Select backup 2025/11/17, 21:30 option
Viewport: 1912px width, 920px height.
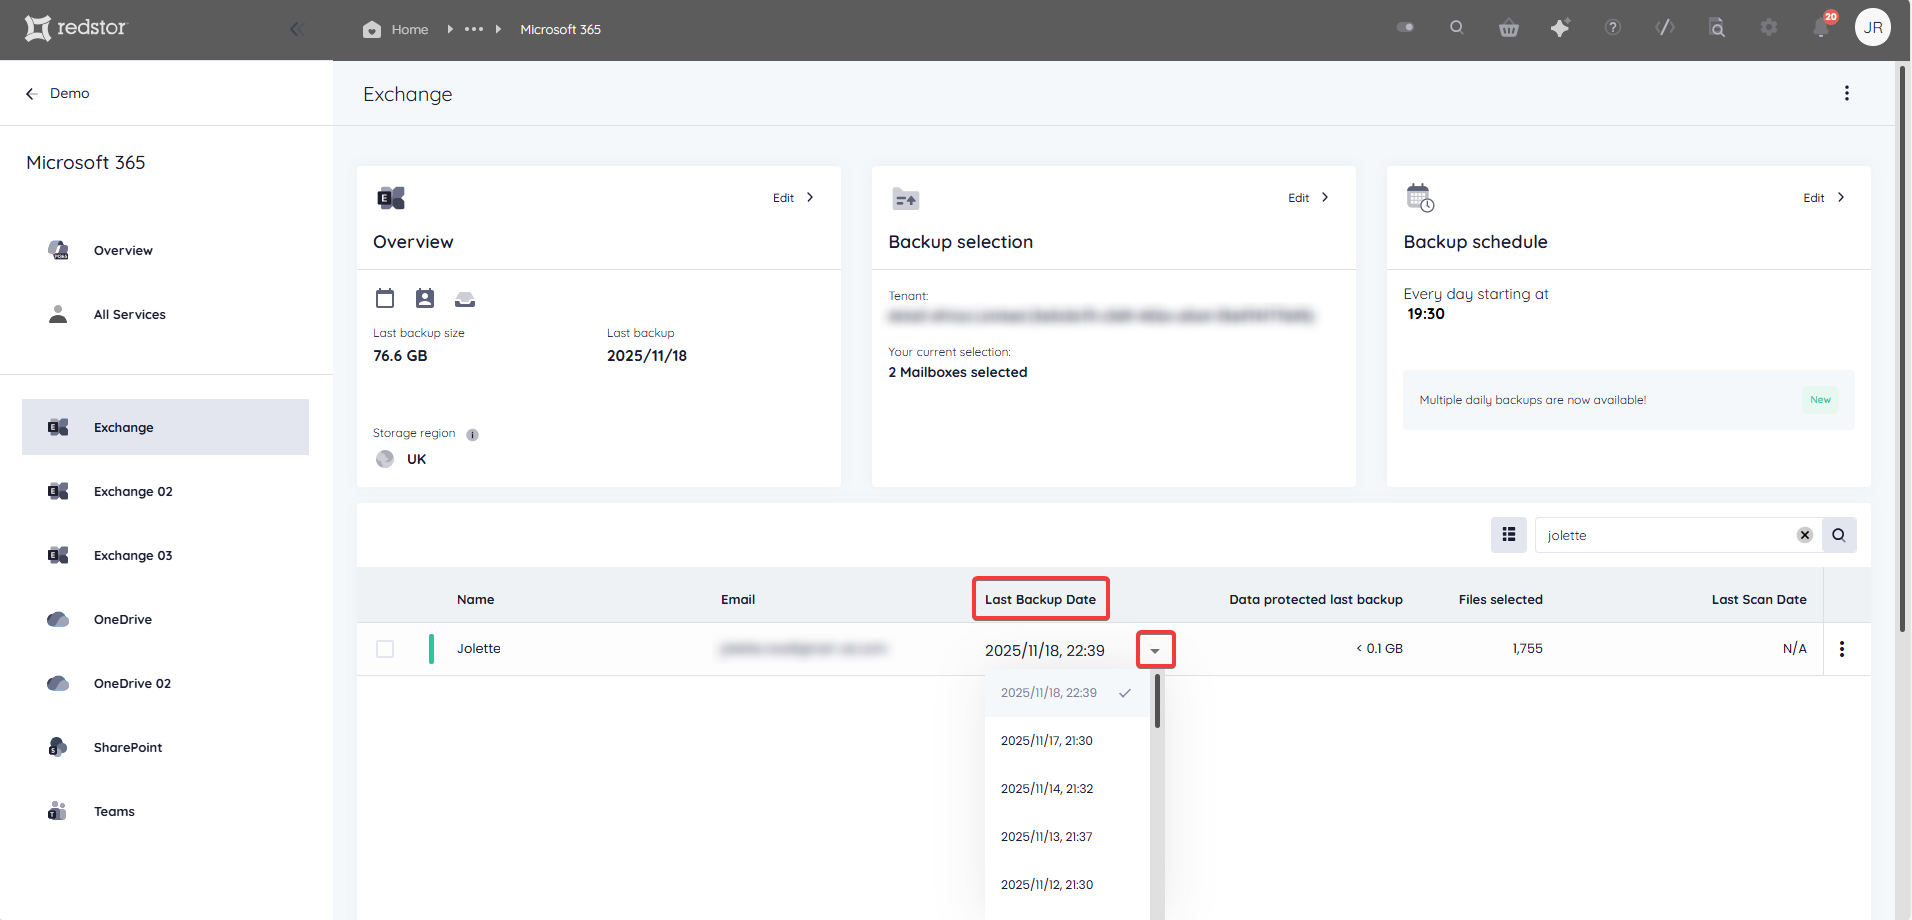point(1066,741)
